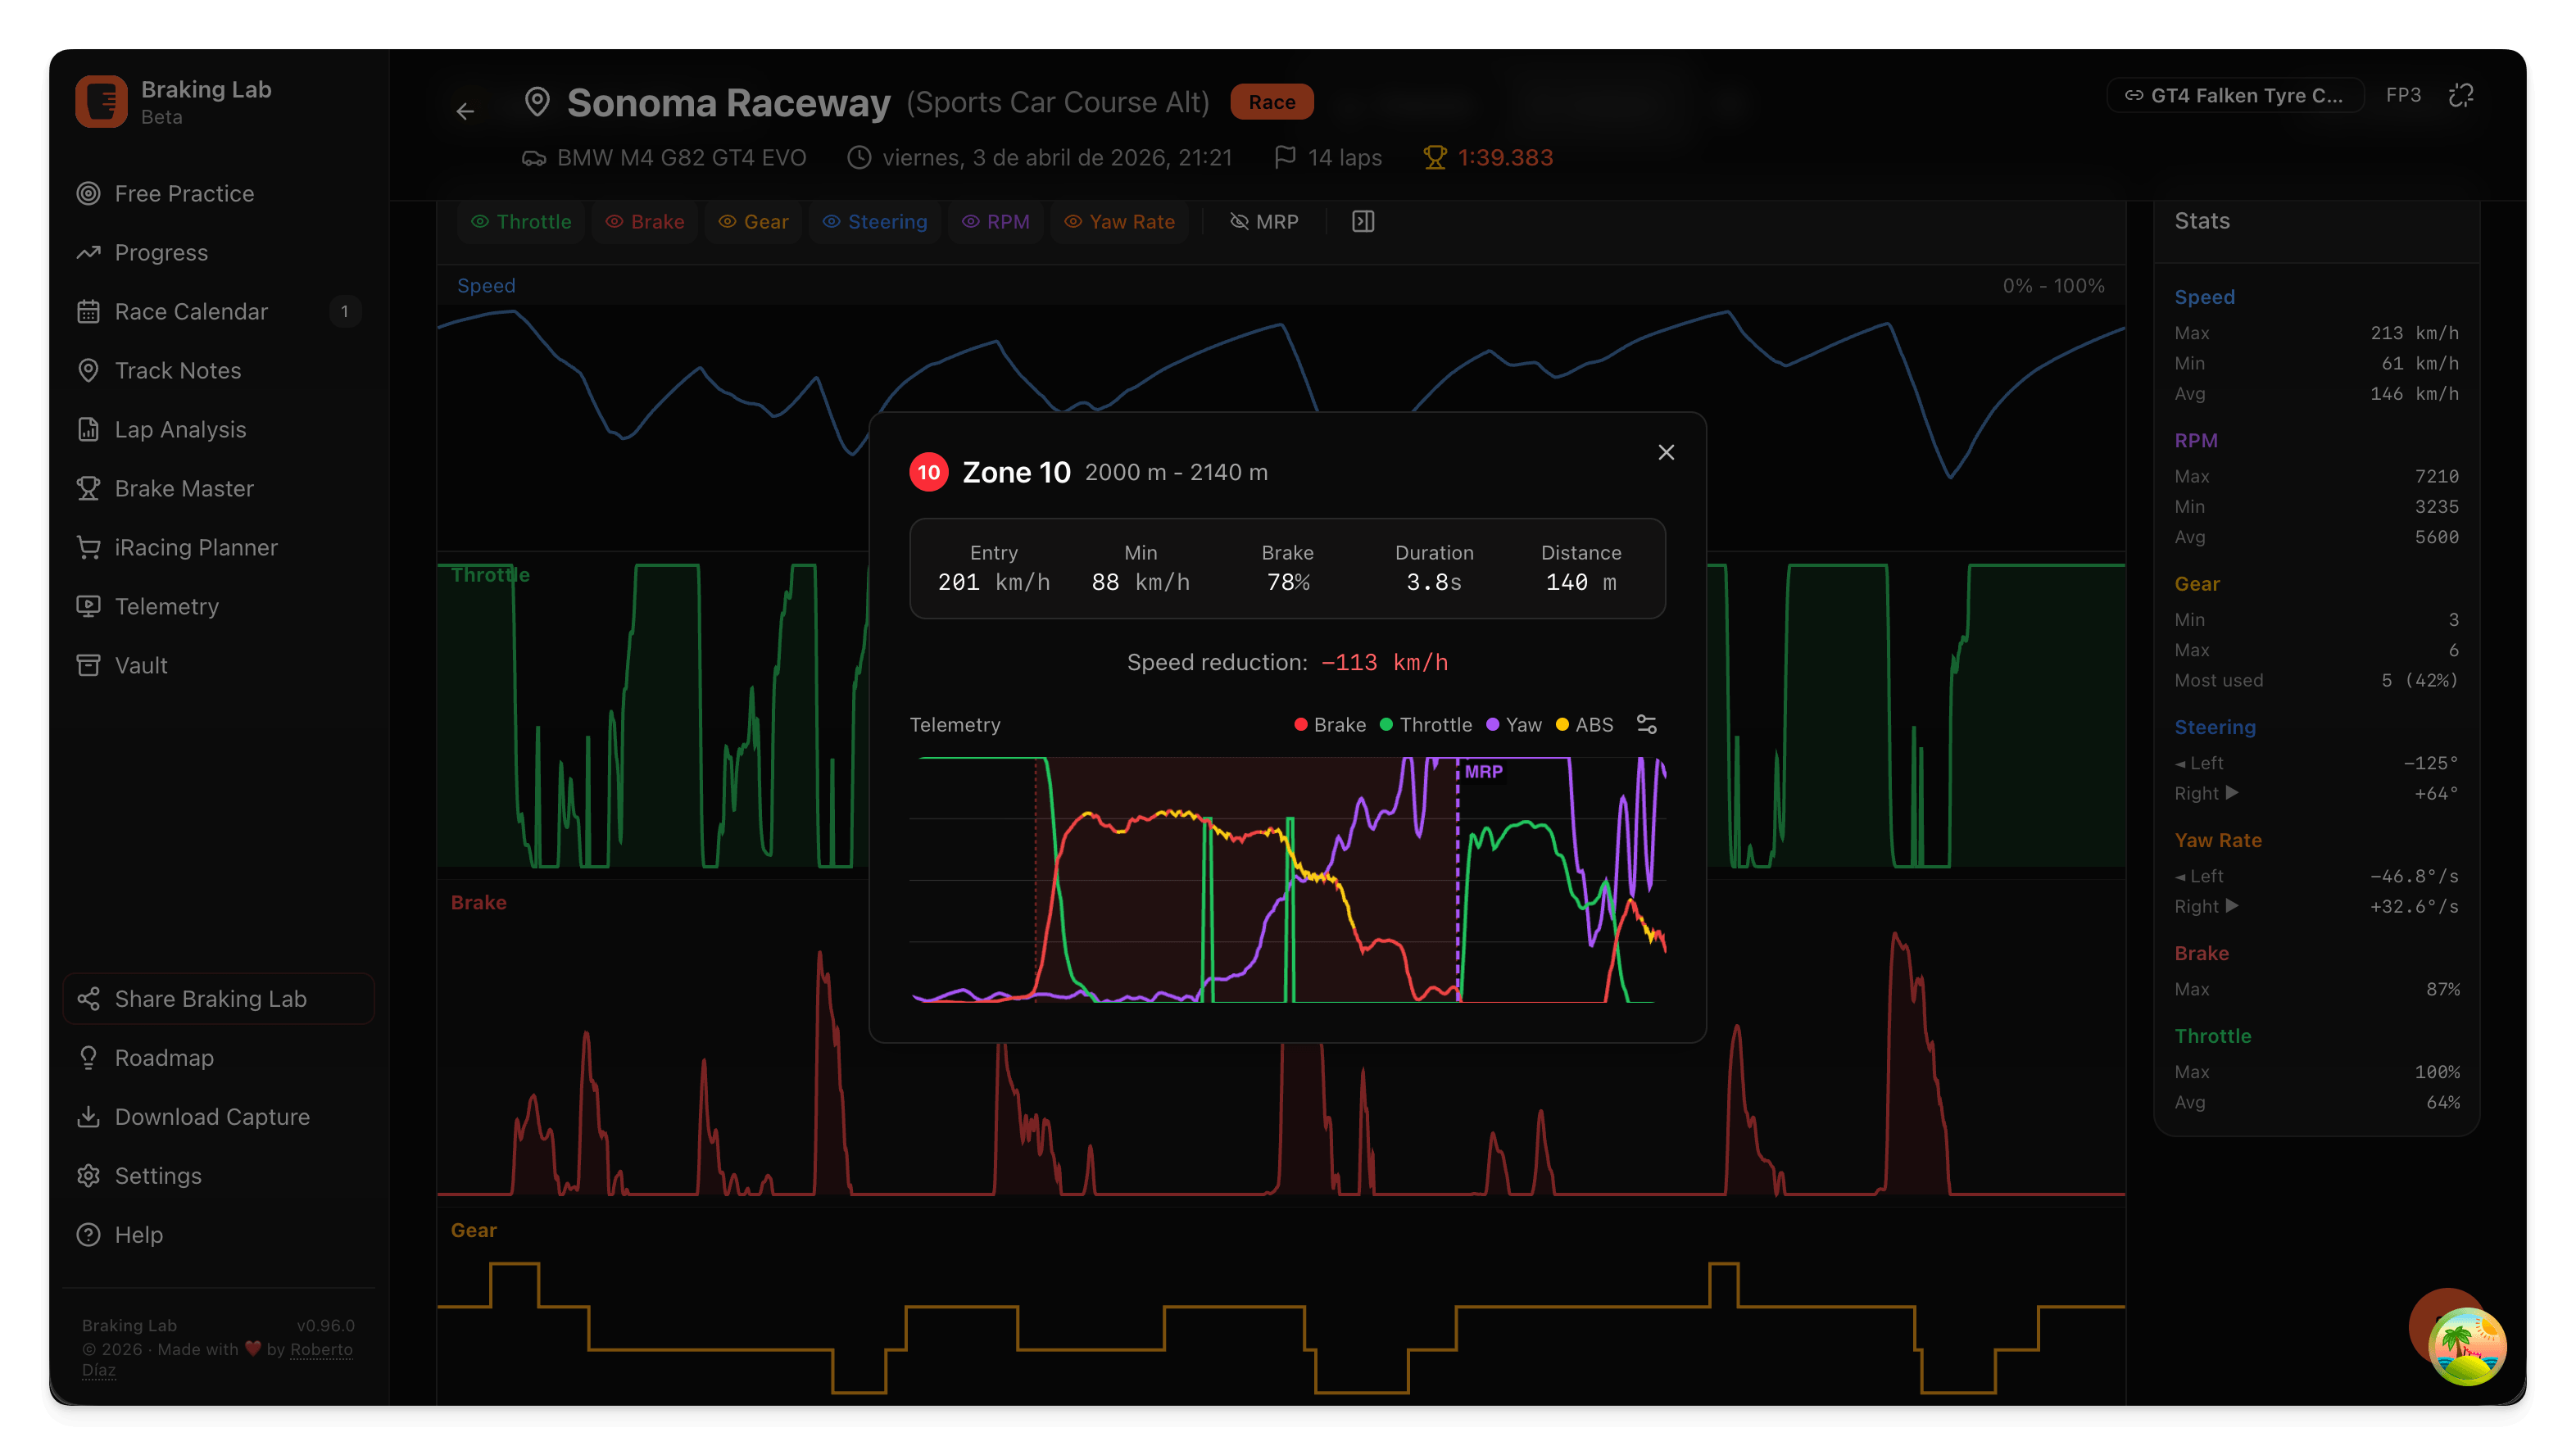Viewport: 2576px width, 1455px height.
Task: Click the Download Capture icon
Action: click(x=89, y=1117)
